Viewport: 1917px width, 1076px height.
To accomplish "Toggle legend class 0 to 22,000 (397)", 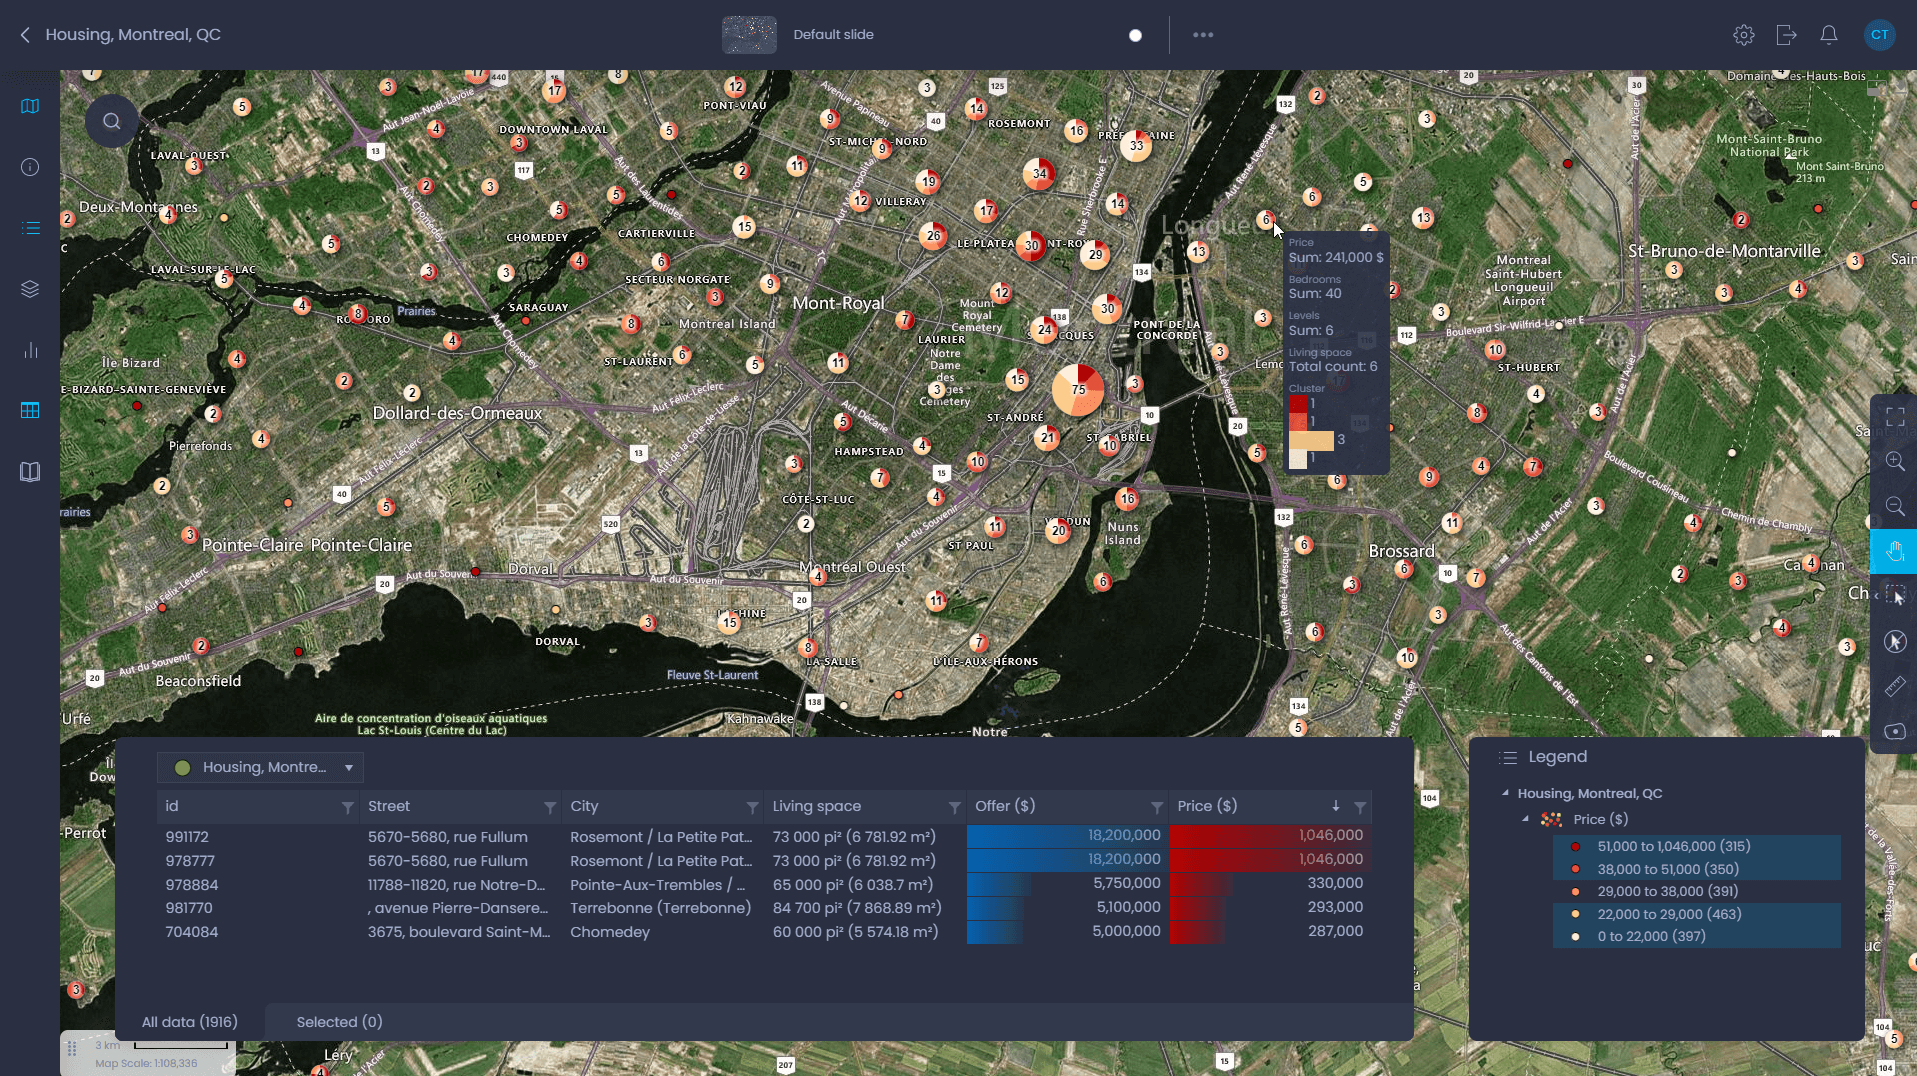I will (1696, 936).
